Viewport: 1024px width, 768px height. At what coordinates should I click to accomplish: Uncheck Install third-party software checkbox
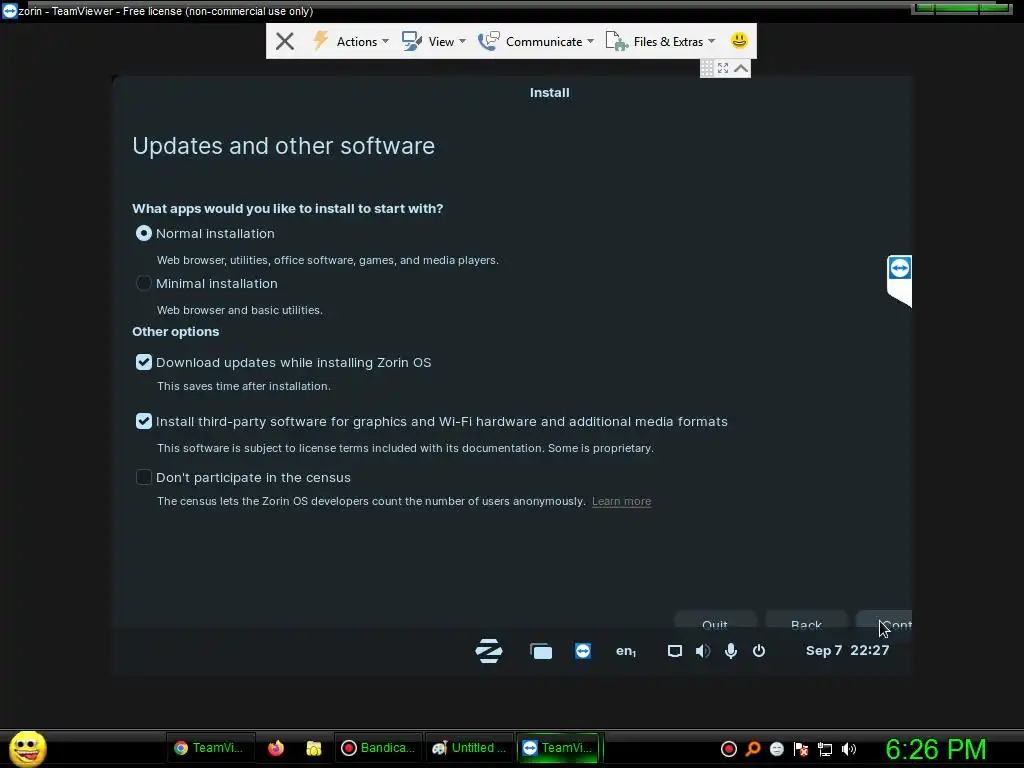144,421
